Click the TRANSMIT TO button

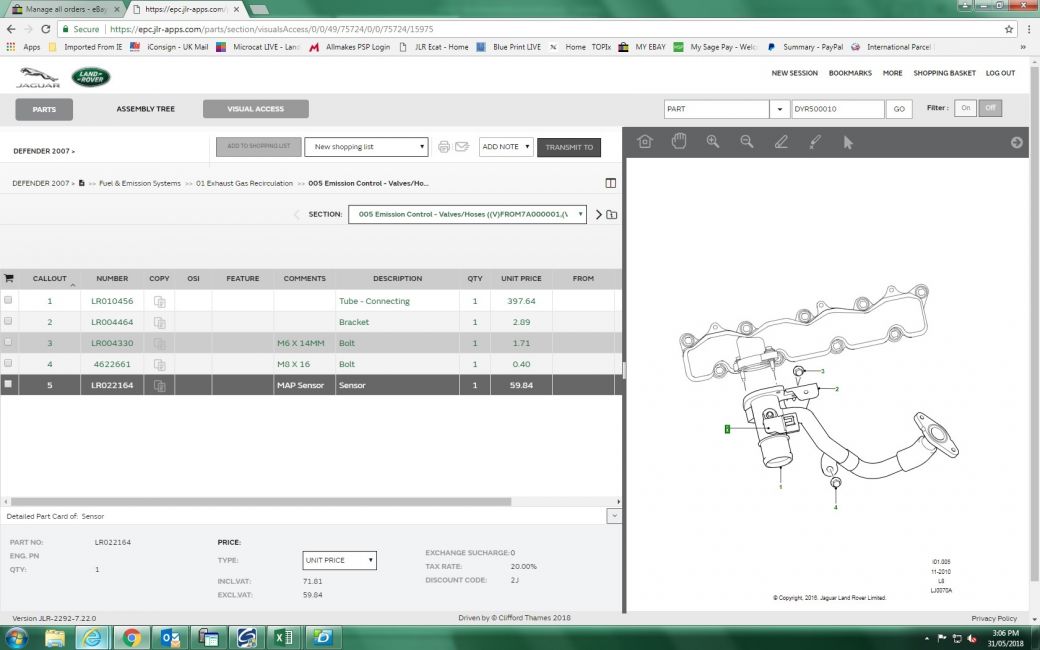(569, 147)
